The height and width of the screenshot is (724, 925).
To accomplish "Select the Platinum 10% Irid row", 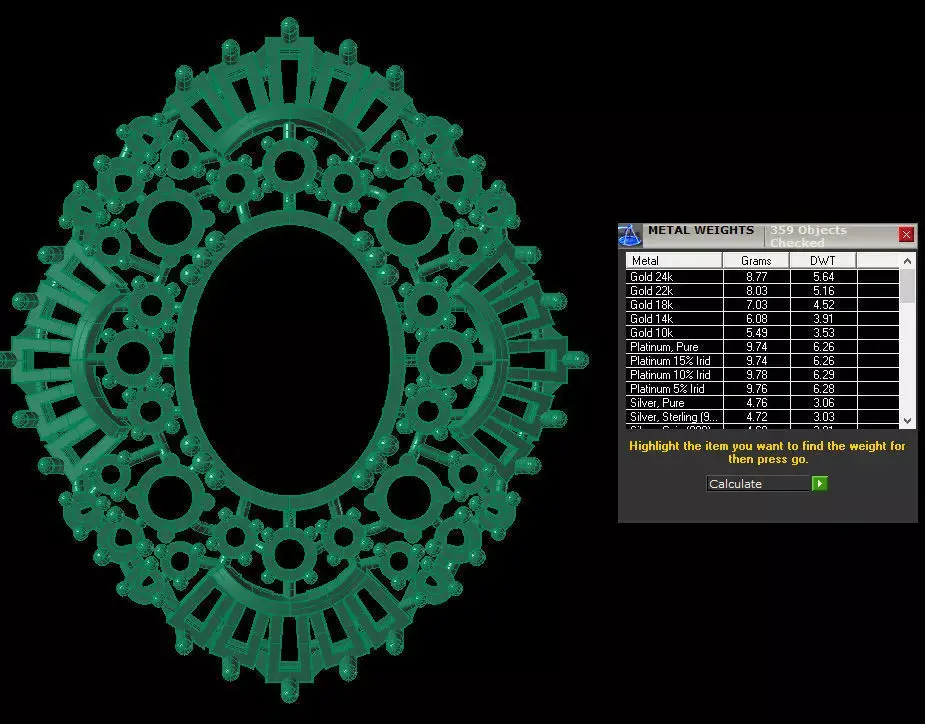I will coord(762,375).
